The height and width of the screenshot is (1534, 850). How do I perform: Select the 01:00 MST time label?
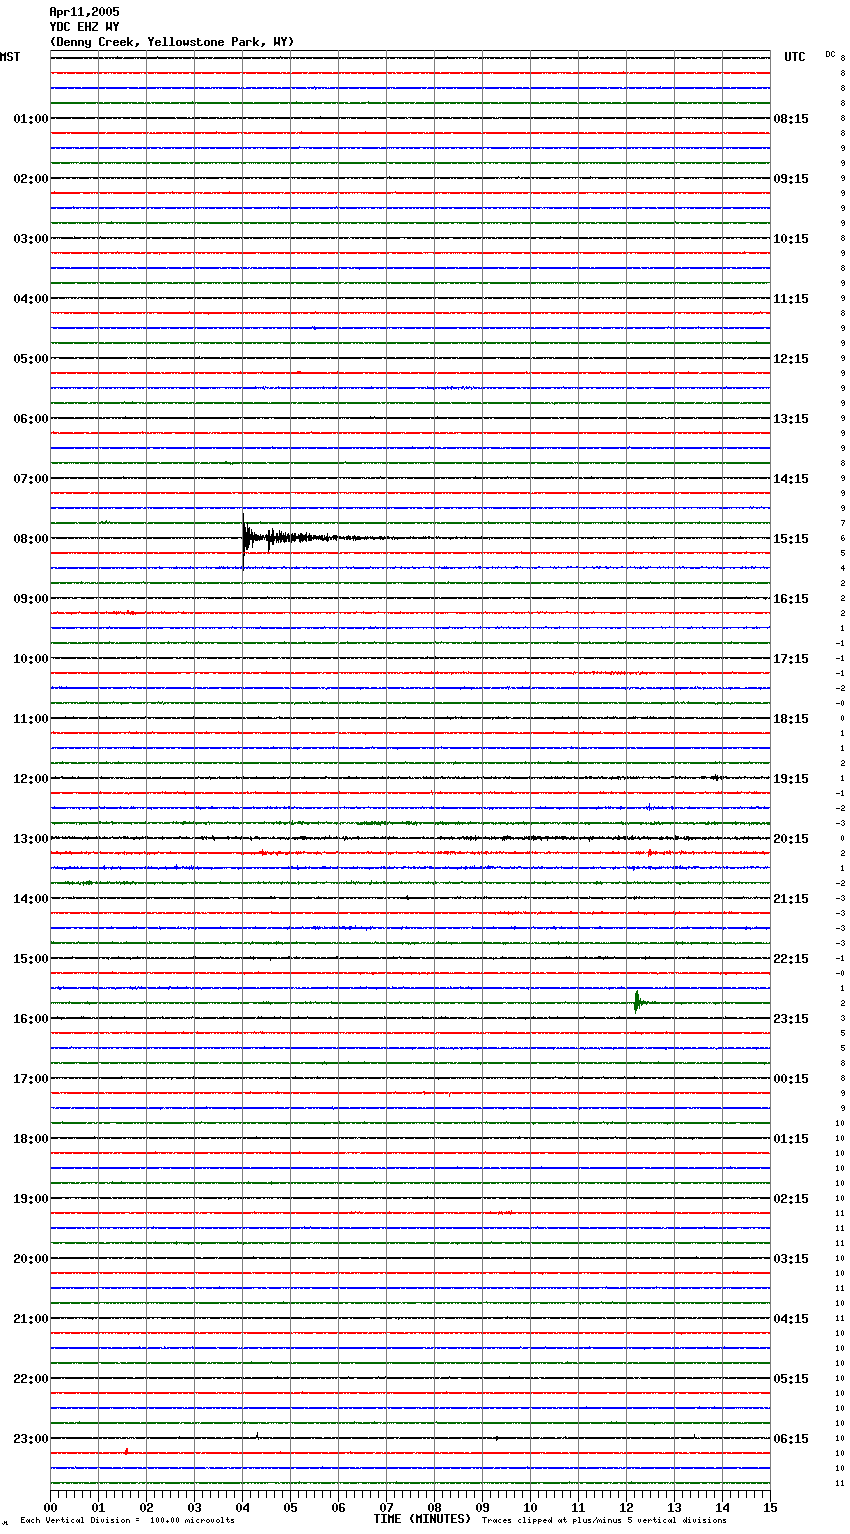point(30,119)
